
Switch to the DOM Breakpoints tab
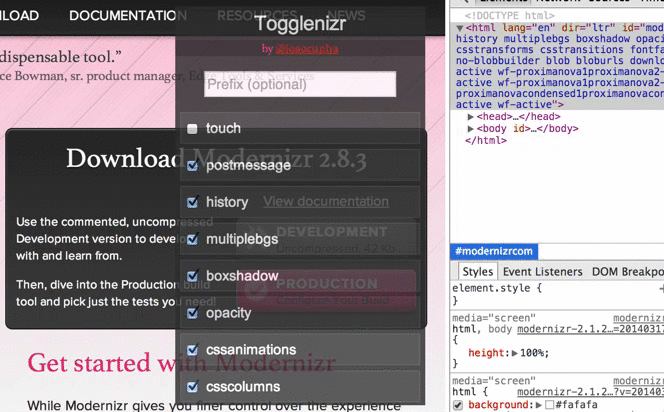[x=628, y=271]
